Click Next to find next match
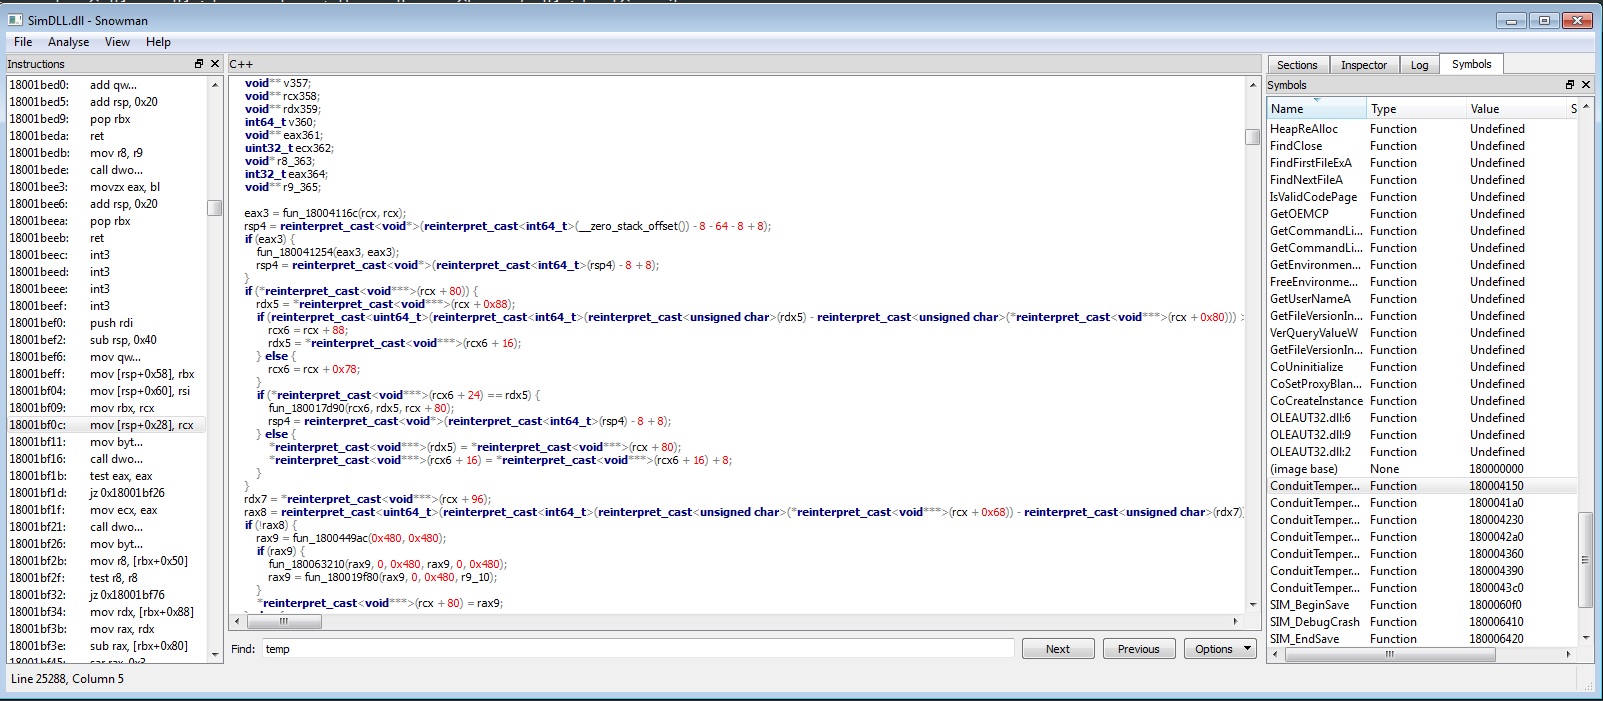1603x701 pixels. [x=1057, y=649]
